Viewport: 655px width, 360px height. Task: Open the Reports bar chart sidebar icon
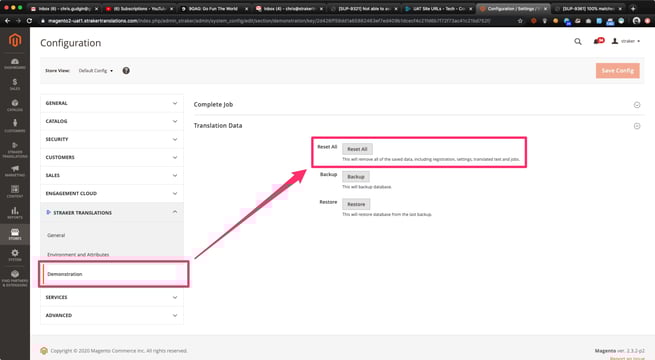click(15, 213)
